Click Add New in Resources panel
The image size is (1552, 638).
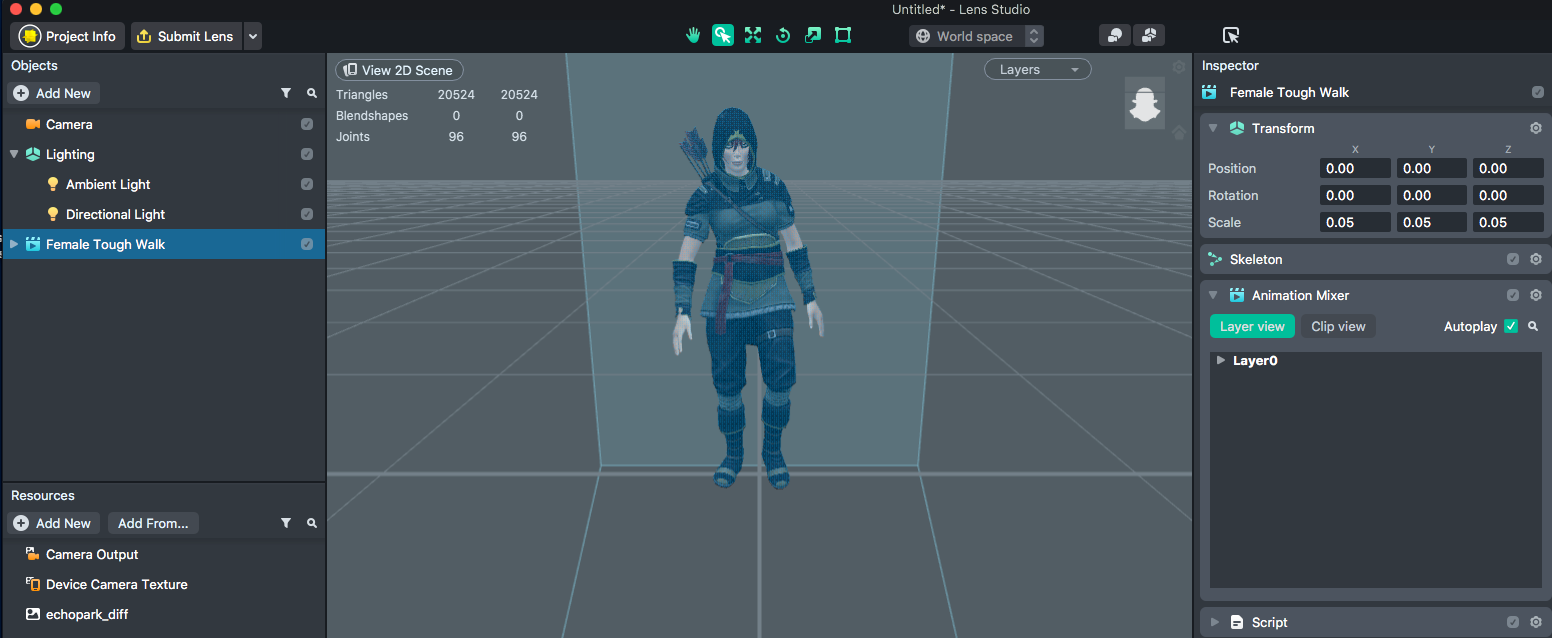[53, 523]
